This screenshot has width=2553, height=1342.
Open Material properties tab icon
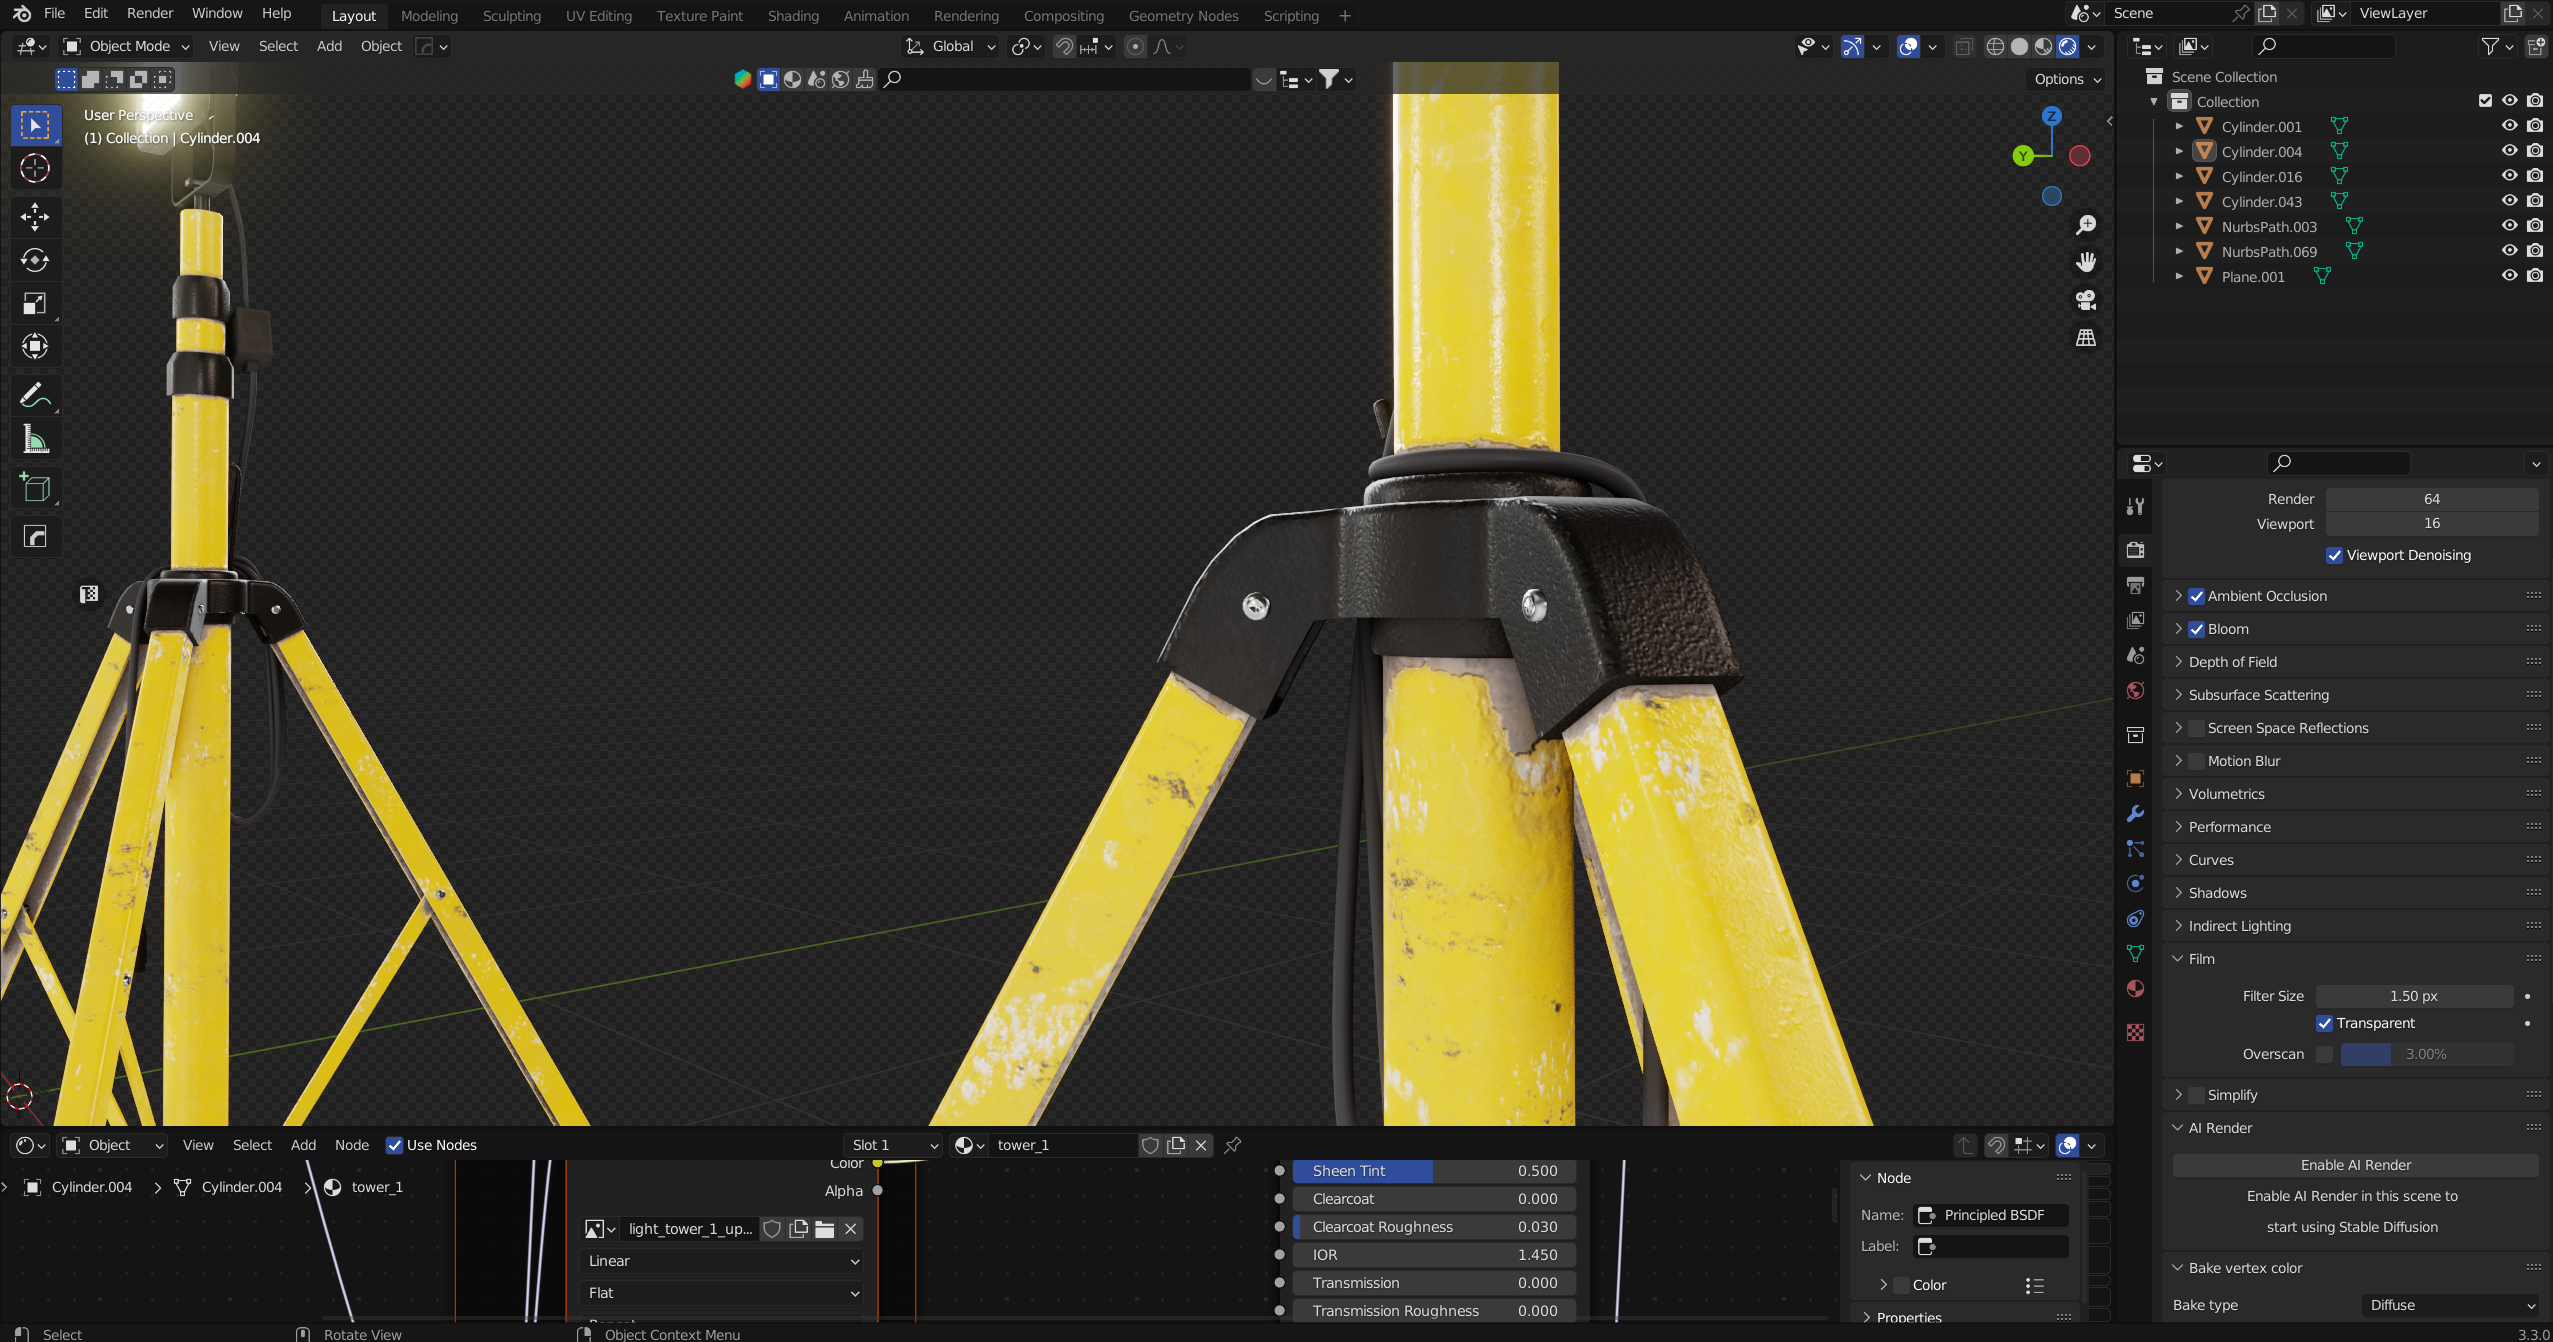[x=2135, y=989]
